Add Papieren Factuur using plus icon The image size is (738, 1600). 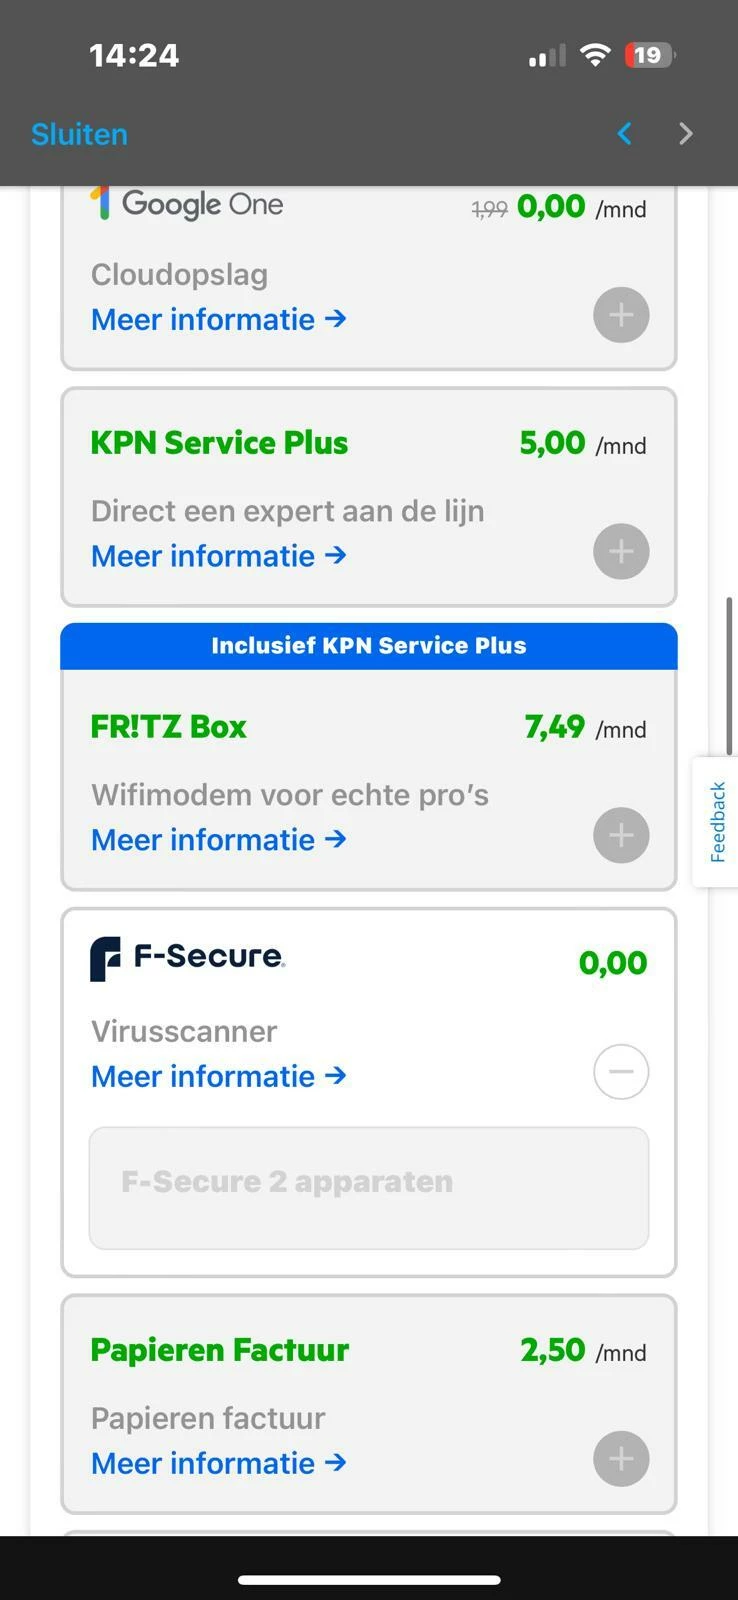(621, 1459)
